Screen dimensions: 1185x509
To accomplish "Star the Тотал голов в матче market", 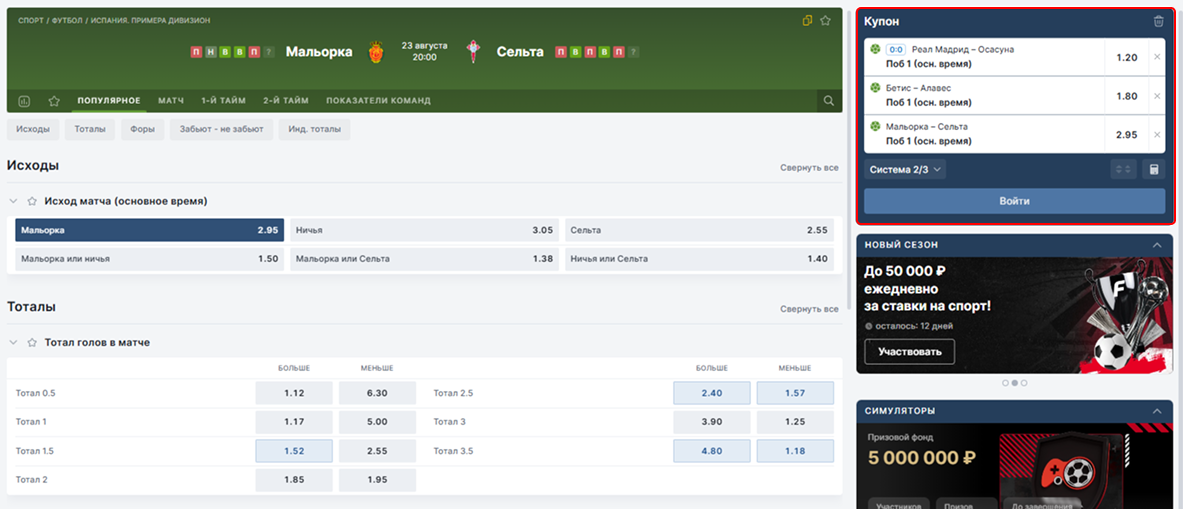I will click(32, 342).
